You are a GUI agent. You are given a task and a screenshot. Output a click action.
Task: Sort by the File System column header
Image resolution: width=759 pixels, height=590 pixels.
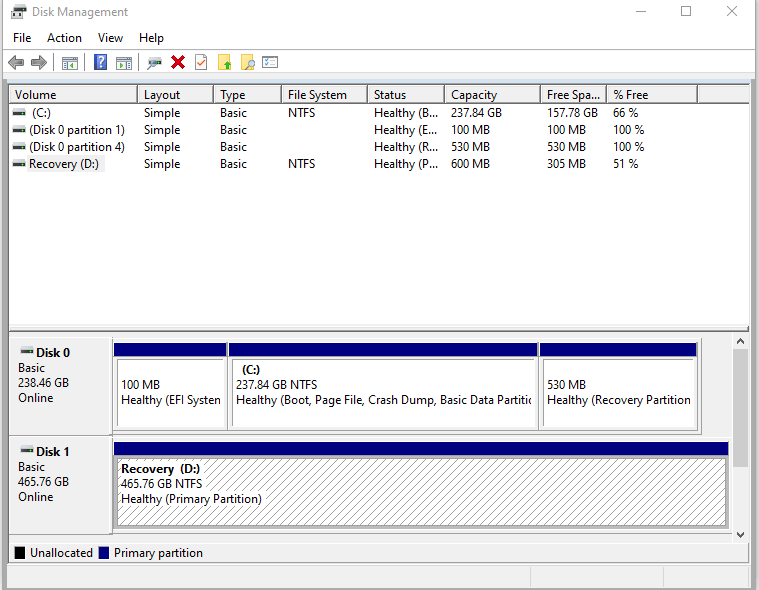pyautogui.click(x=324, y=94)
